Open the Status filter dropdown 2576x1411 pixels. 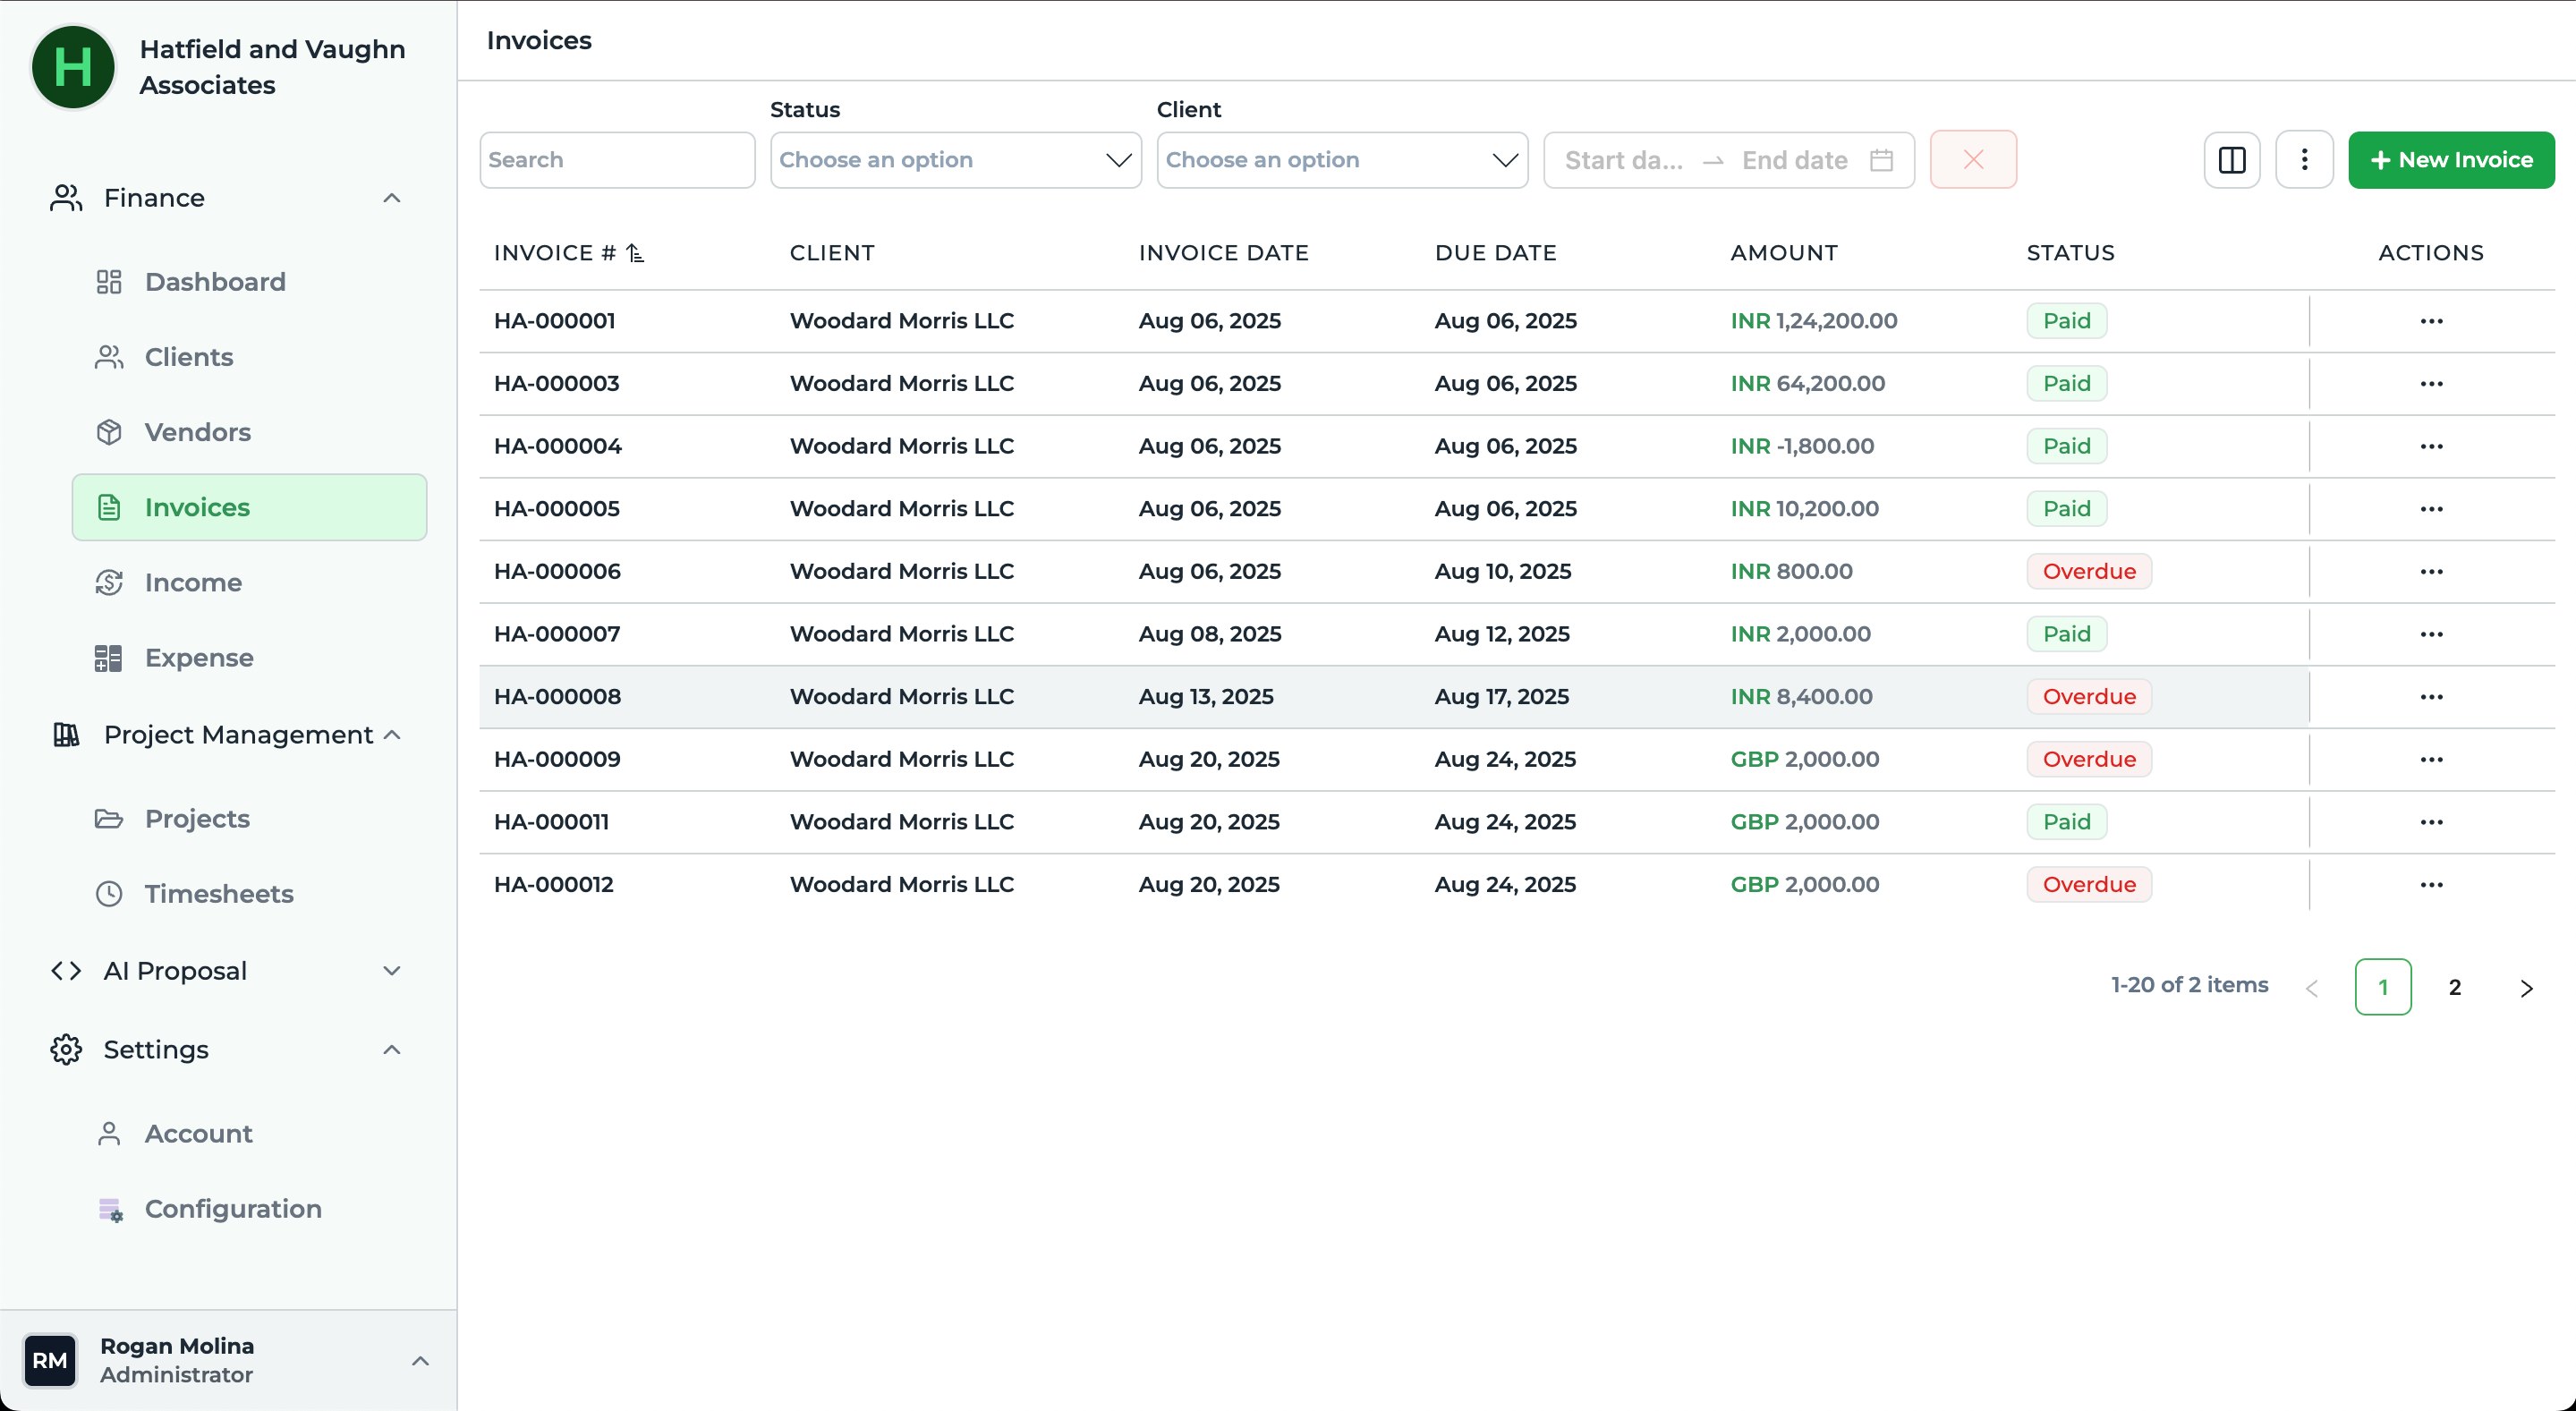point(955,160)
